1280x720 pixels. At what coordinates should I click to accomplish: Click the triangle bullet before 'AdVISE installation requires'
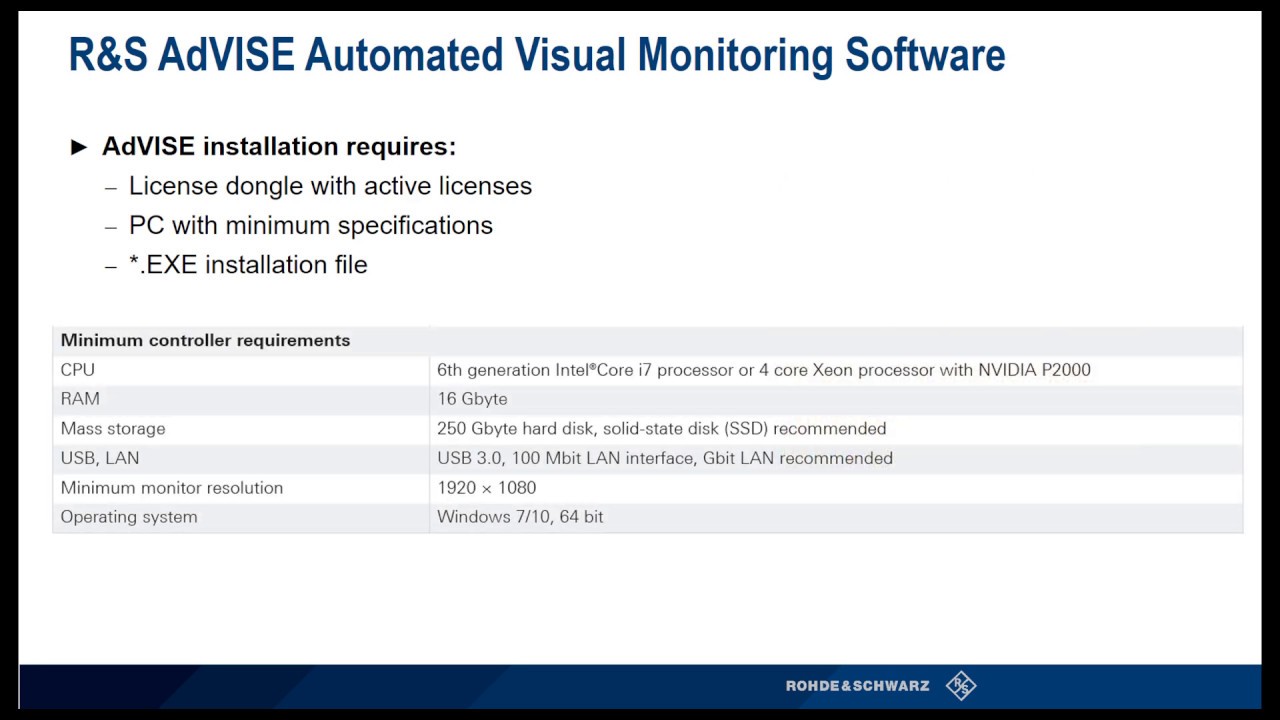(80, 147)
